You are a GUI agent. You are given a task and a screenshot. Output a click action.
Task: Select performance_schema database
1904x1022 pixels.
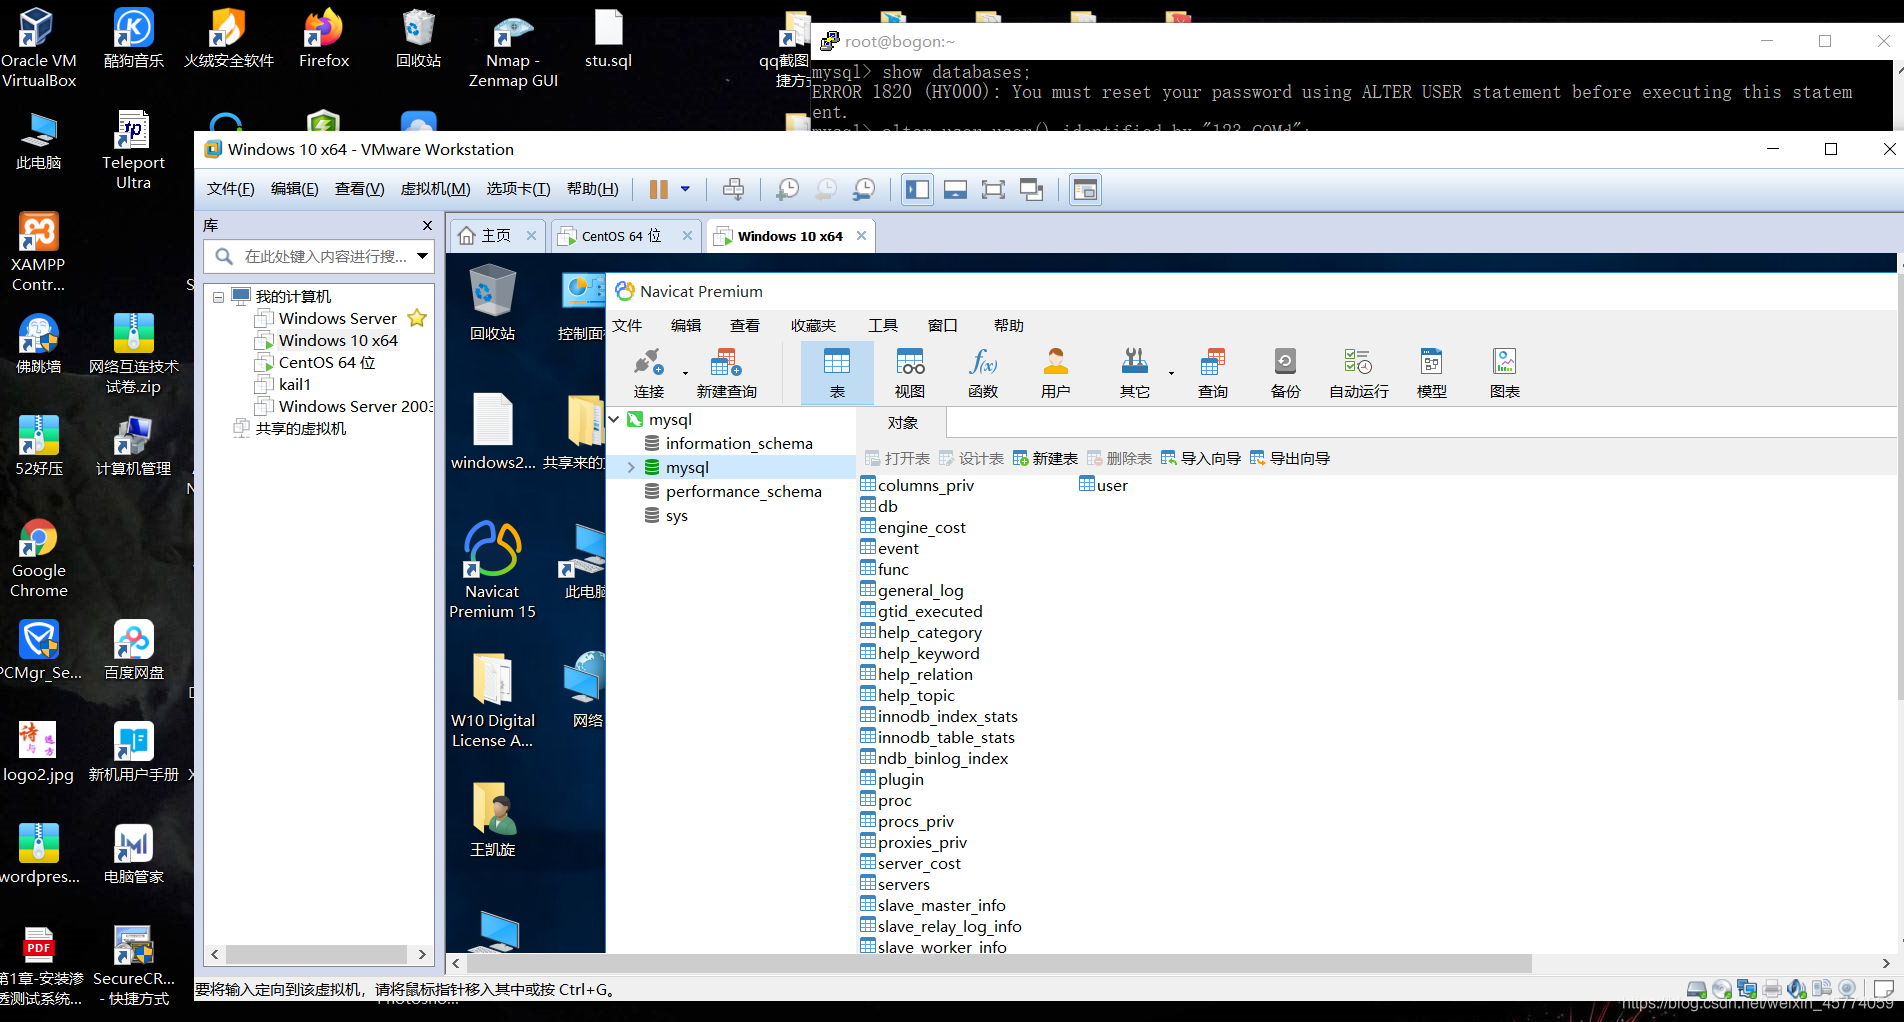pyautogui.click(x=742, y=491)
